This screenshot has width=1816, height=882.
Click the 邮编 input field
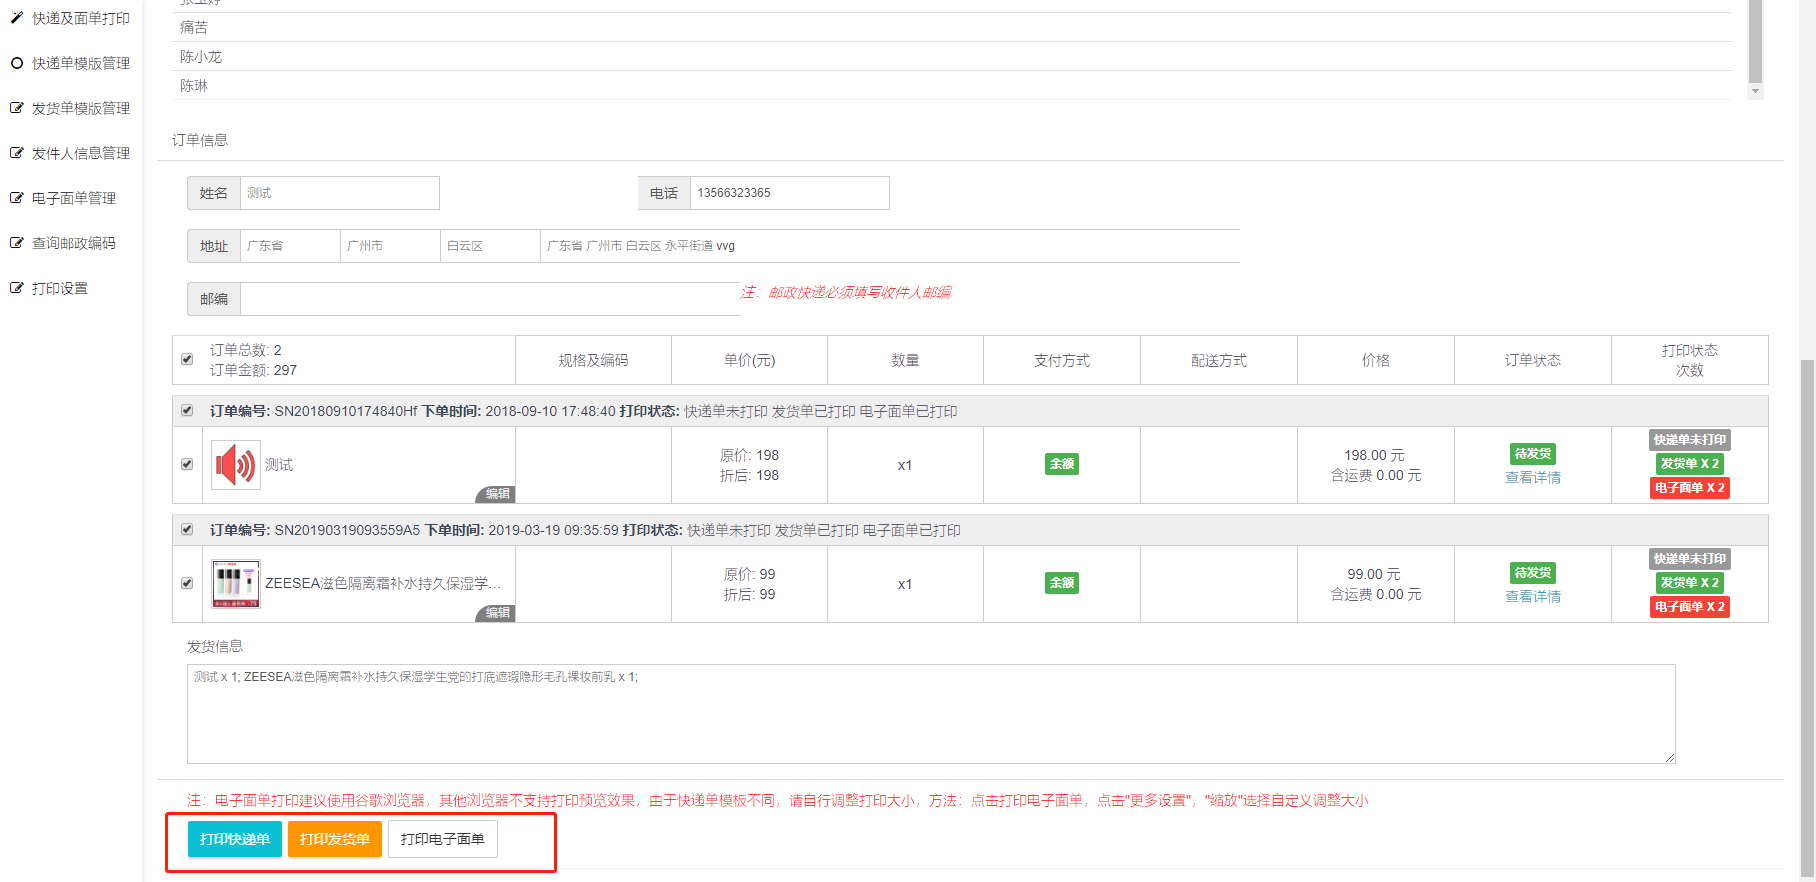point(490,299)
